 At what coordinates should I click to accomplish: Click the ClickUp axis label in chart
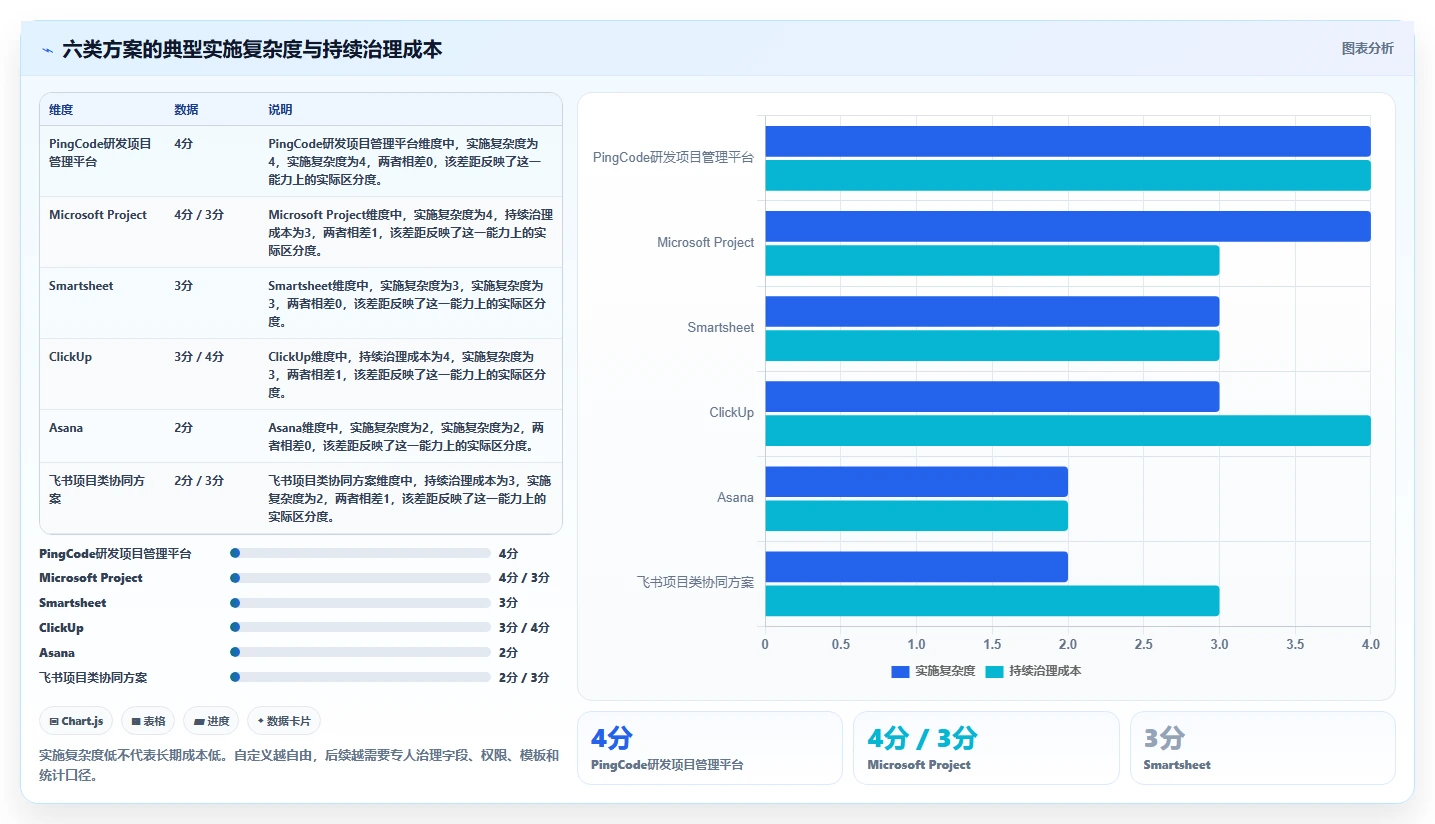tap(732, 413)
